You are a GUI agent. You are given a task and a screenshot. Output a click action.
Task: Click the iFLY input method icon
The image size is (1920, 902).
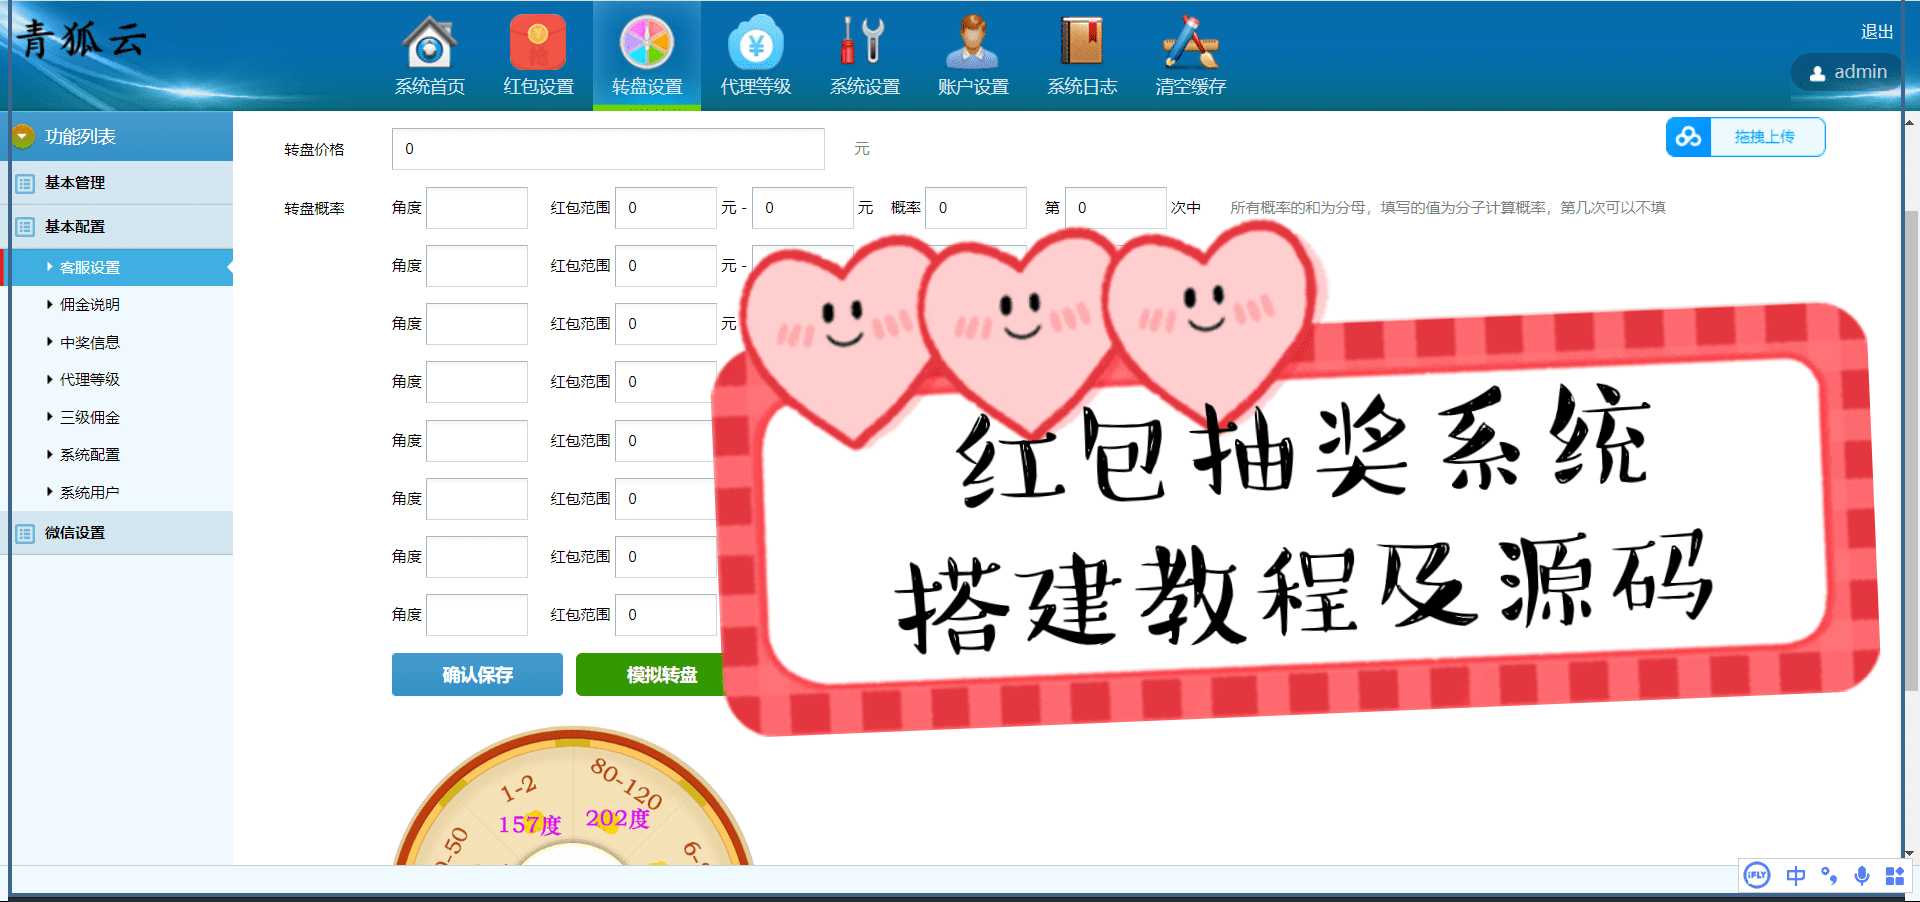(1757, 876)
